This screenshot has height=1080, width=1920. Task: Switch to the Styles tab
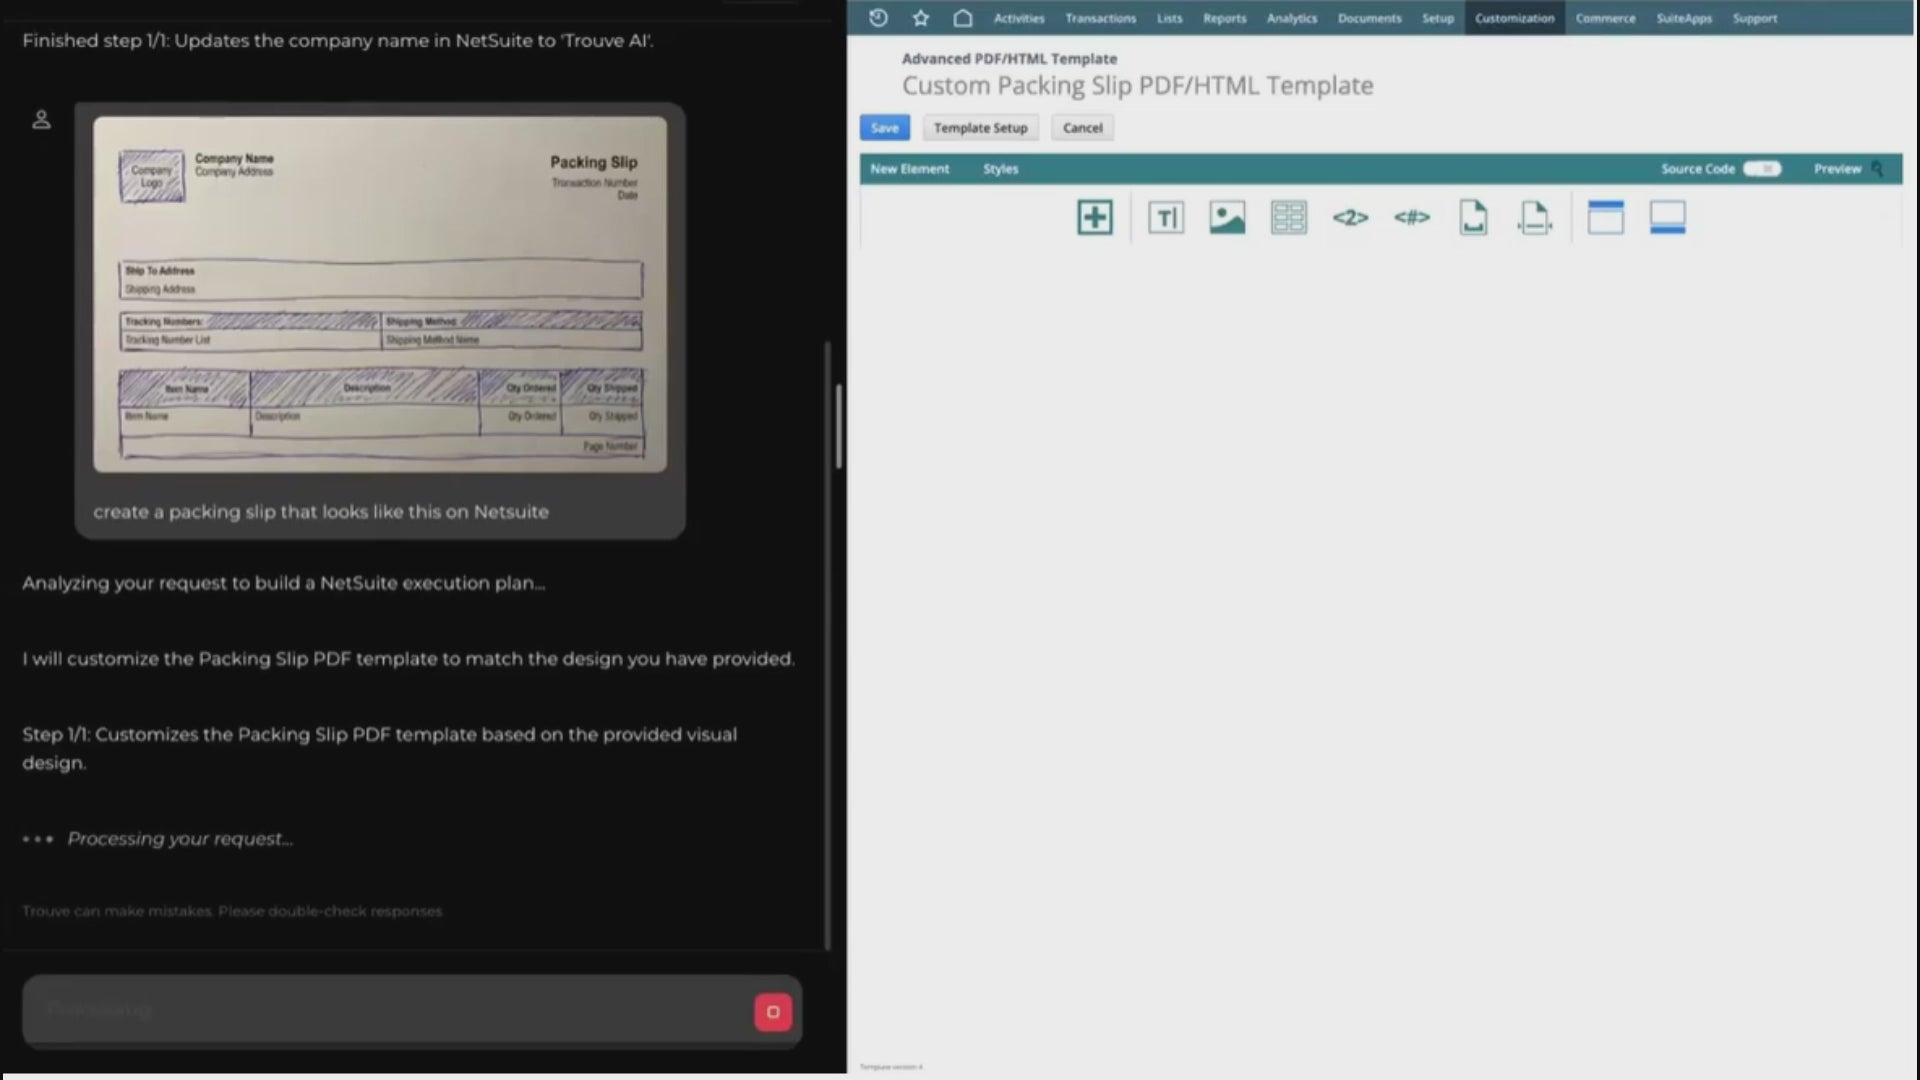tap(1000, 169)
